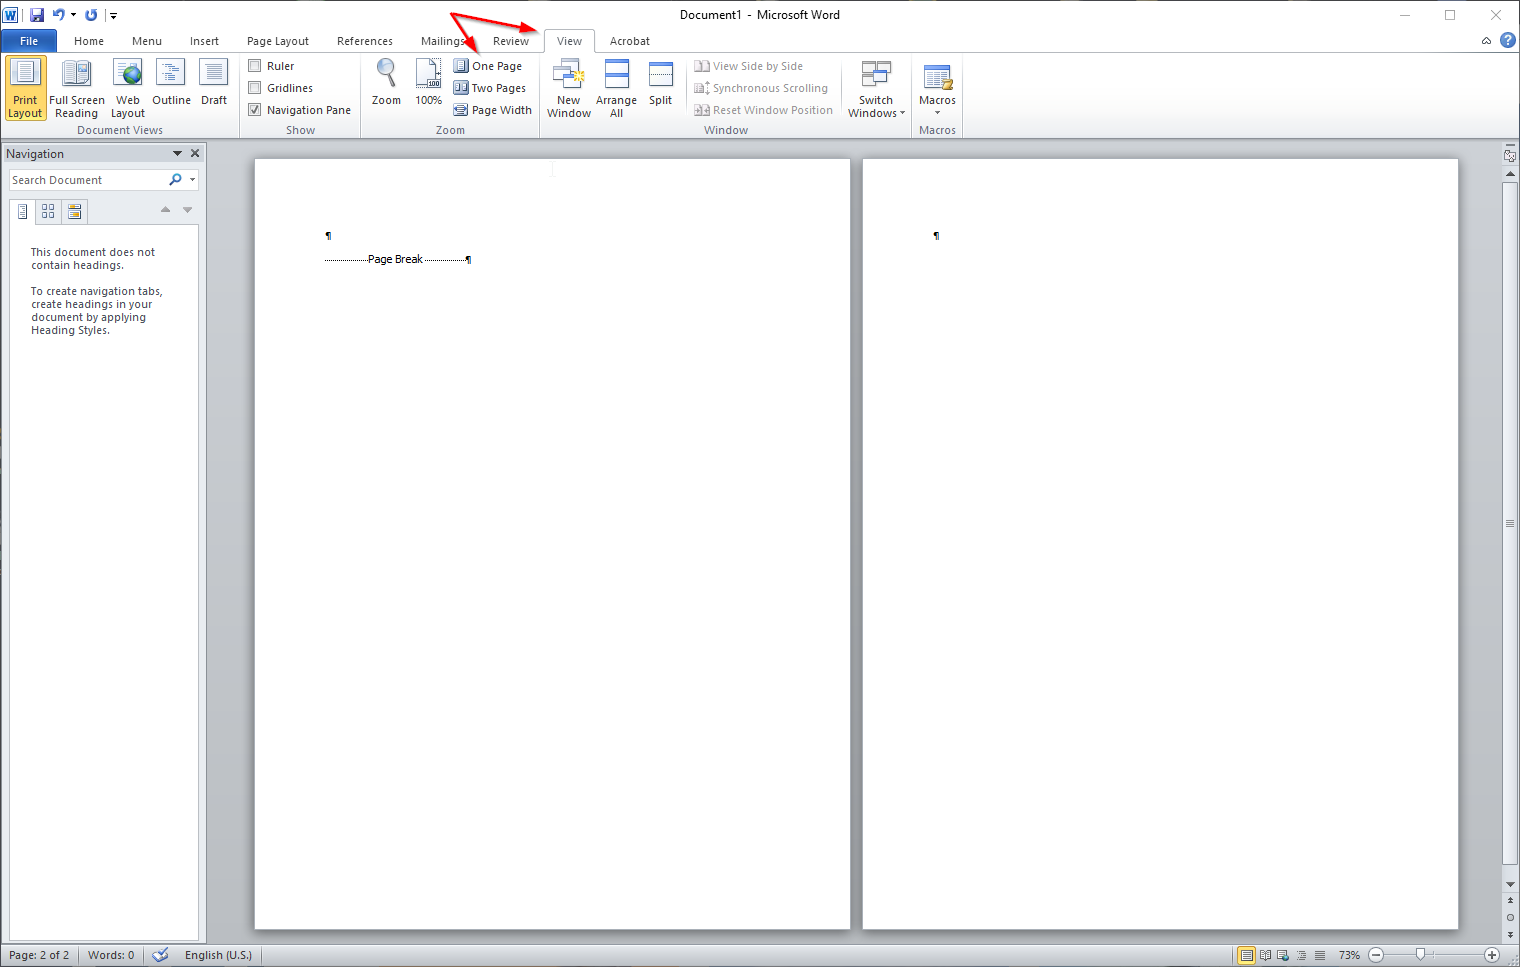The width and height of the screenshot is (1520, 967).
Task: Click the vertical scrollbar thumb
Action: point(1510,523)
